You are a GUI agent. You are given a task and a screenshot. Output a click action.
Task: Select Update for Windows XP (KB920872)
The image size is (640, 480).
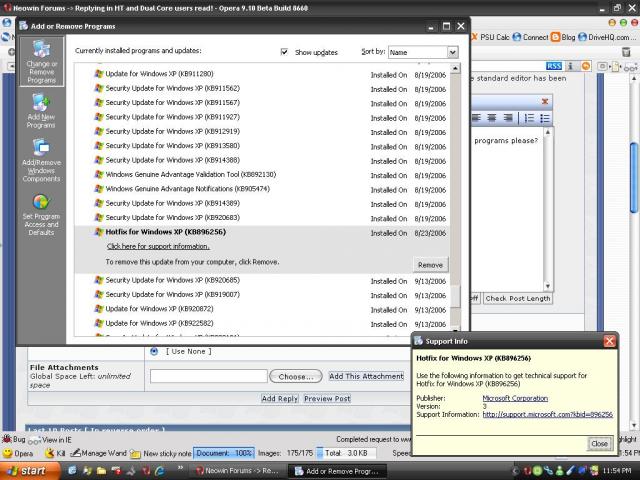pos(262,309)
